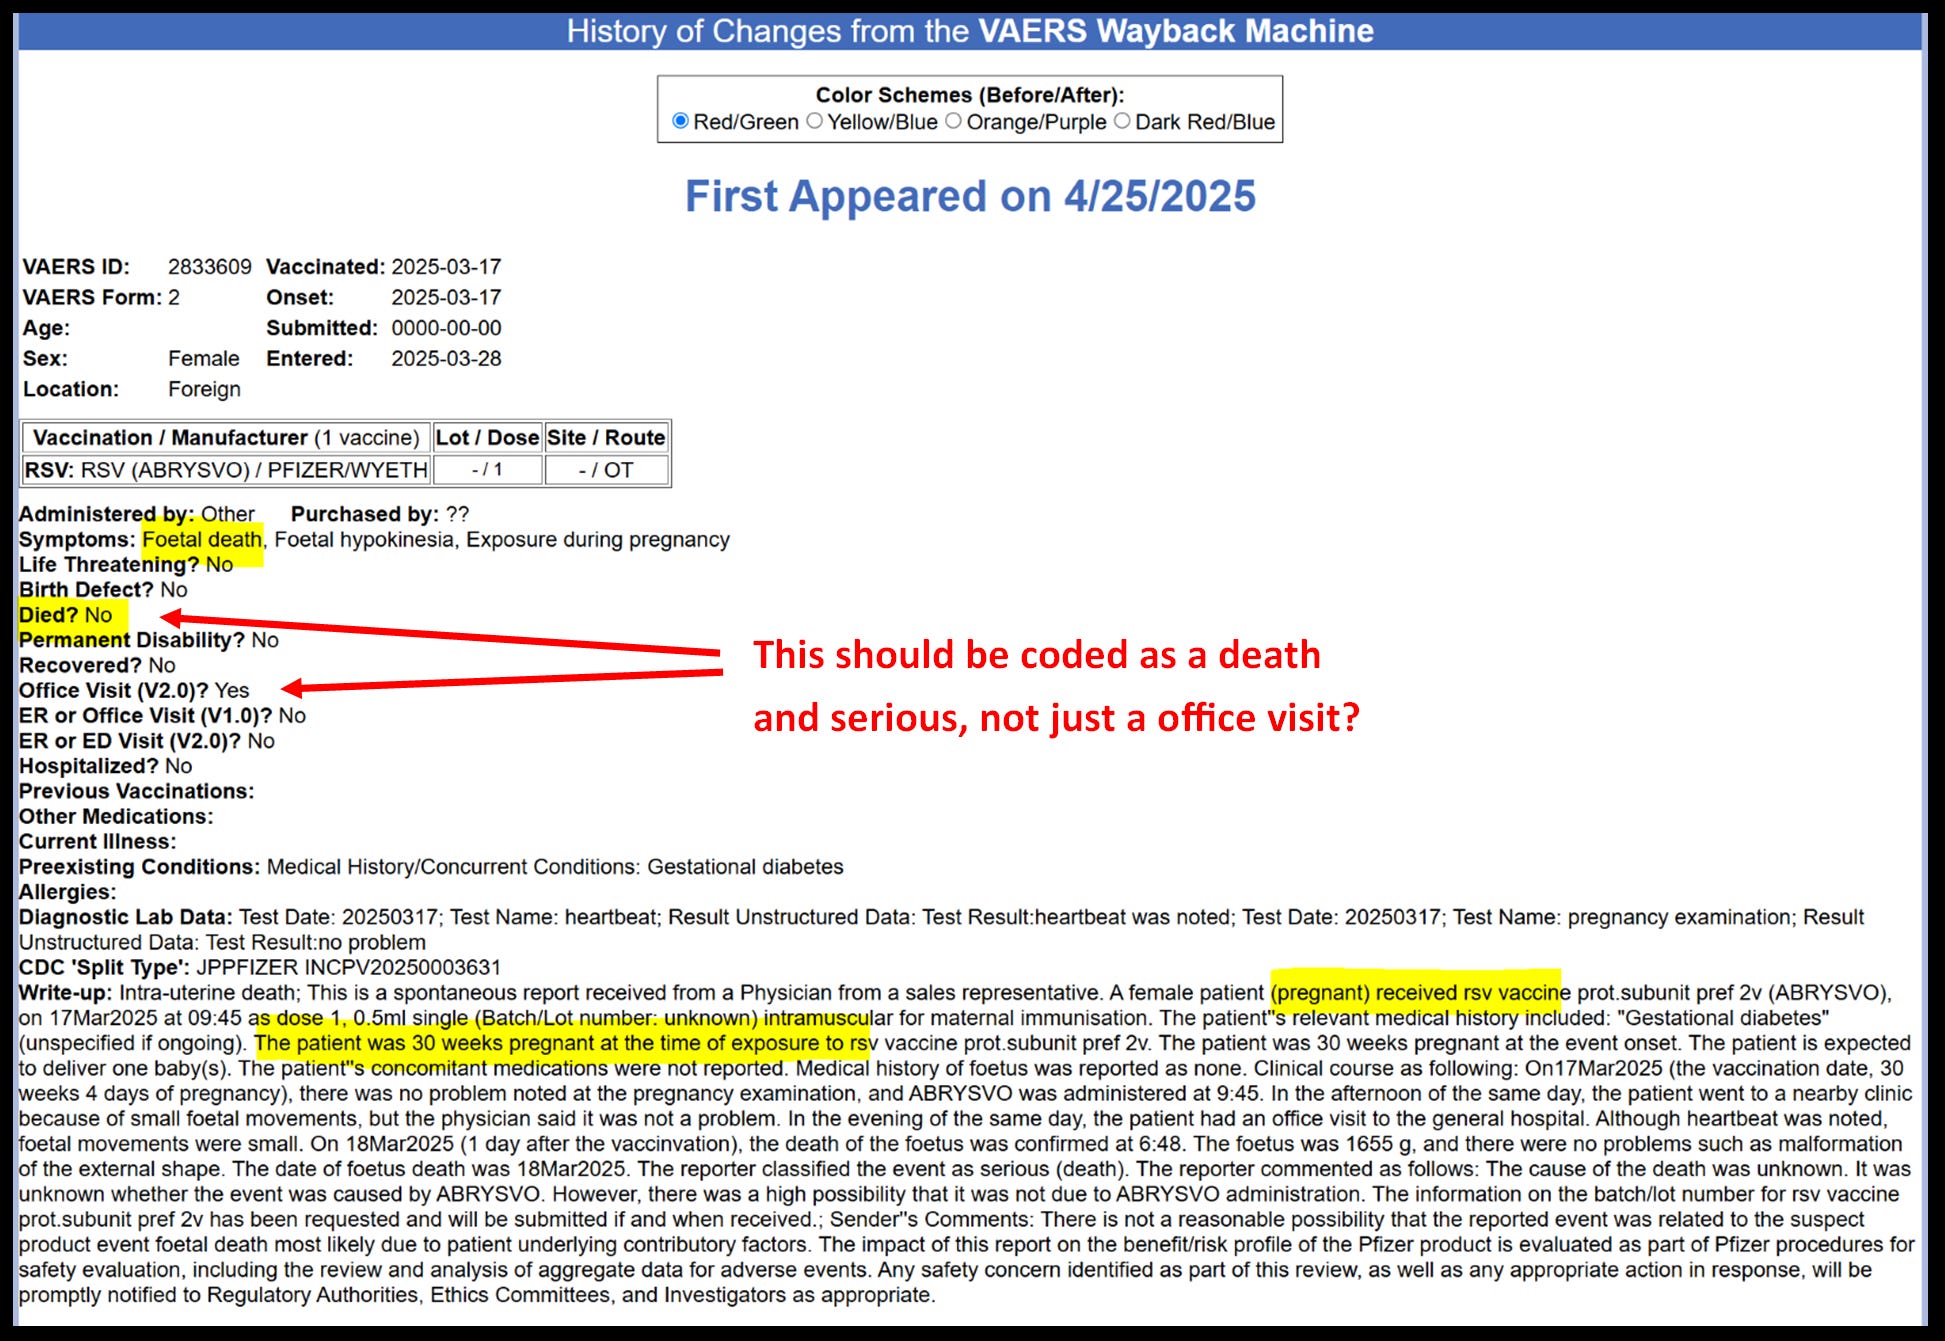Click the Color Schemes (Before/After) label

pos(969,95)
